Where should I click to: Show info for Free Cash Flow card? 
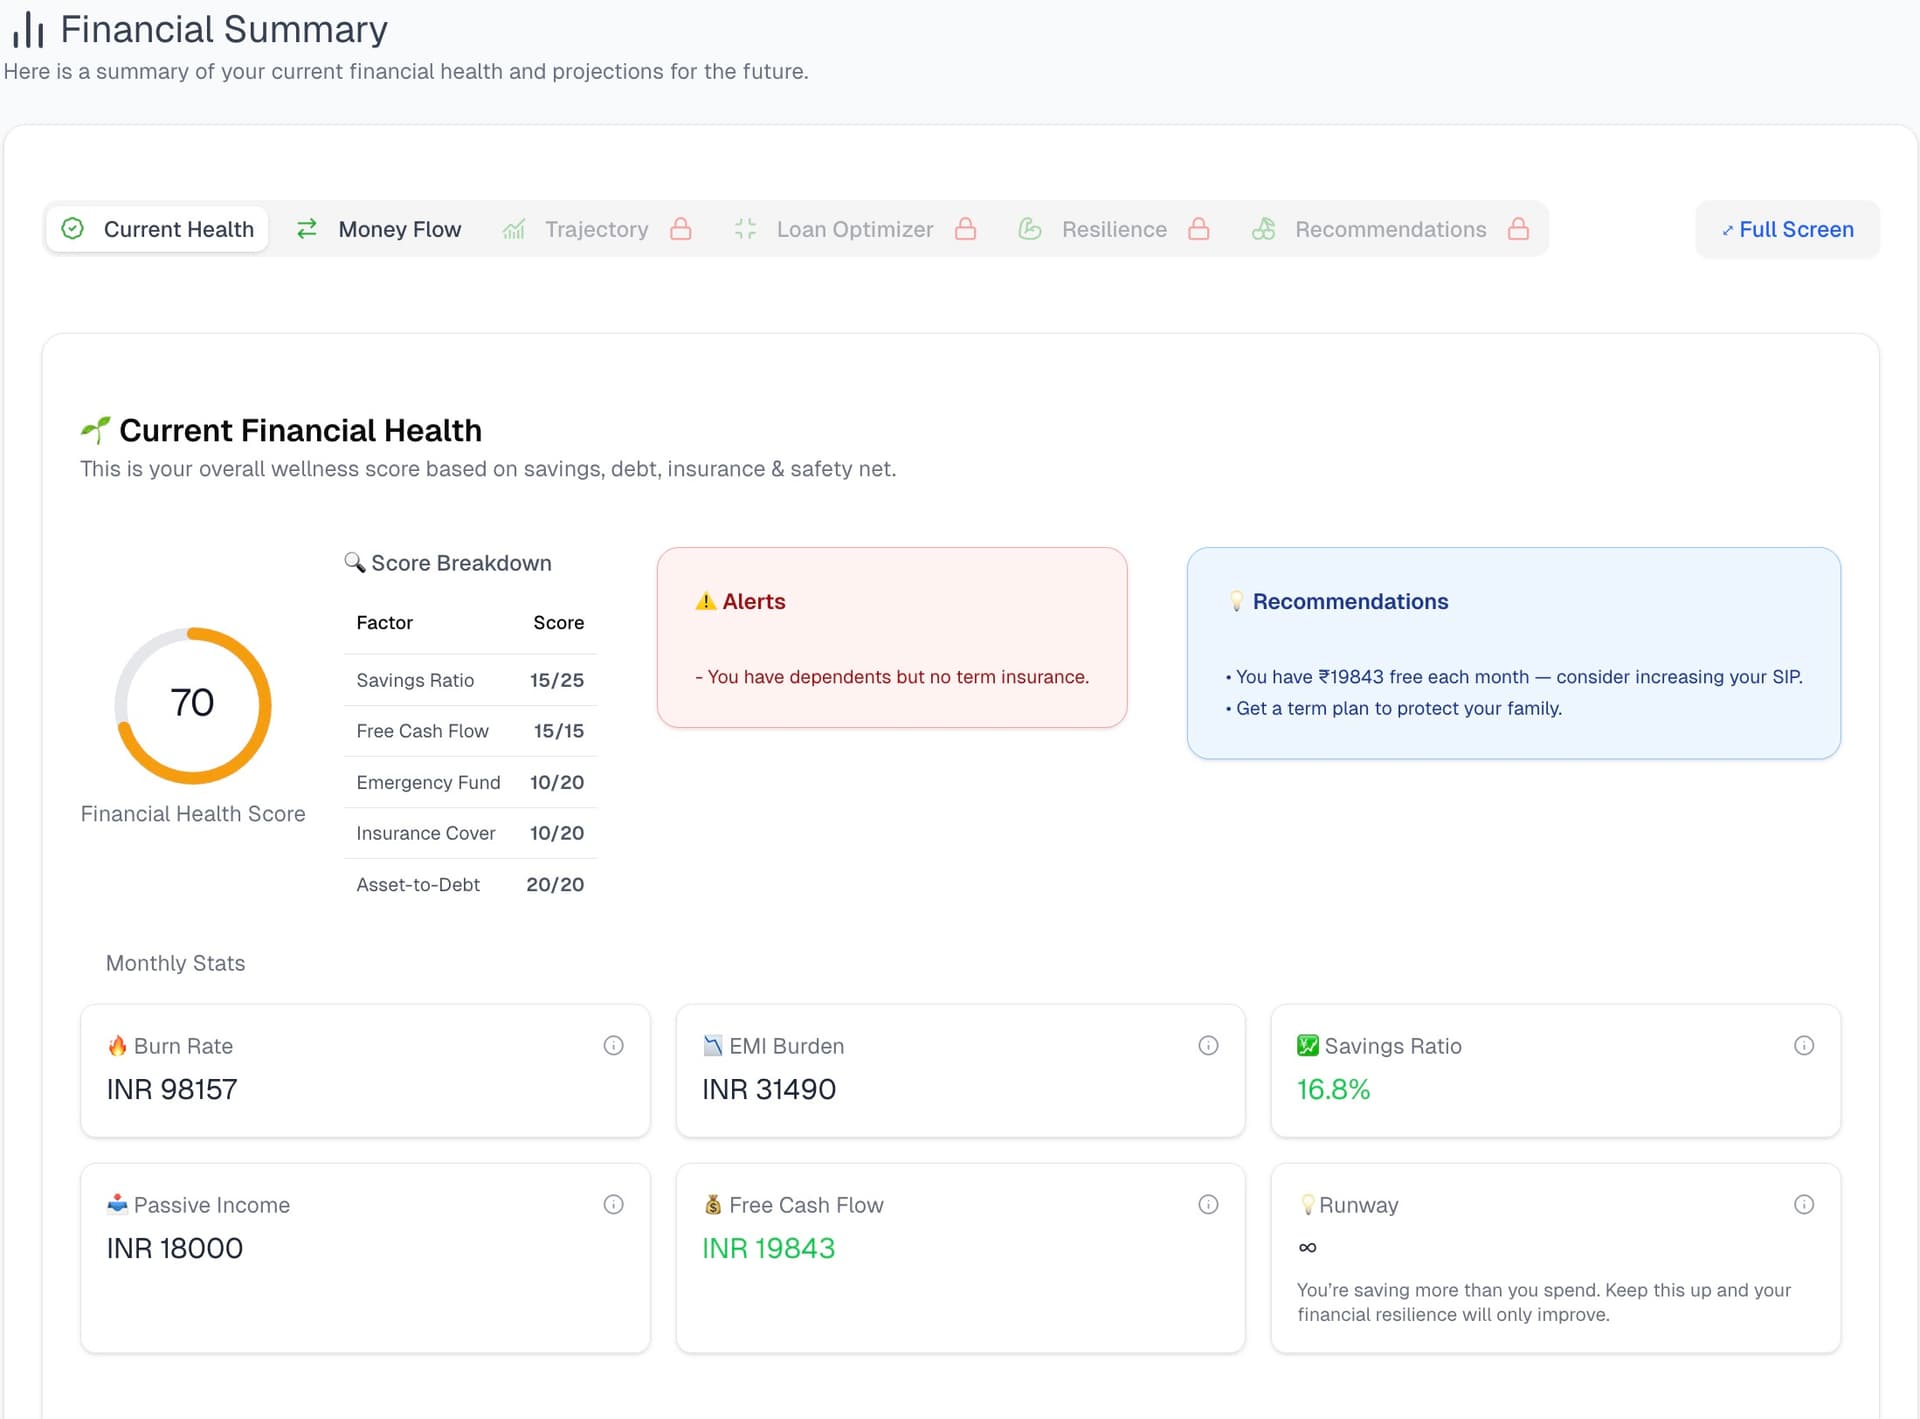tap(1208, 1204)
